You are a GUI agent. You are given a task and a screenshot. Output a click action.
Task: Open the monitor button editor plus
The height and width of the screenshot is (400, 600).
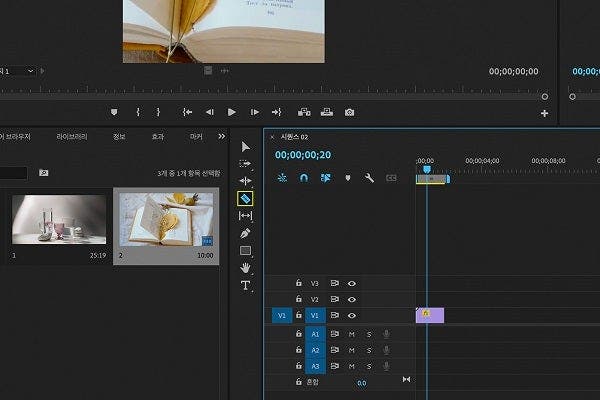(545, 113)
